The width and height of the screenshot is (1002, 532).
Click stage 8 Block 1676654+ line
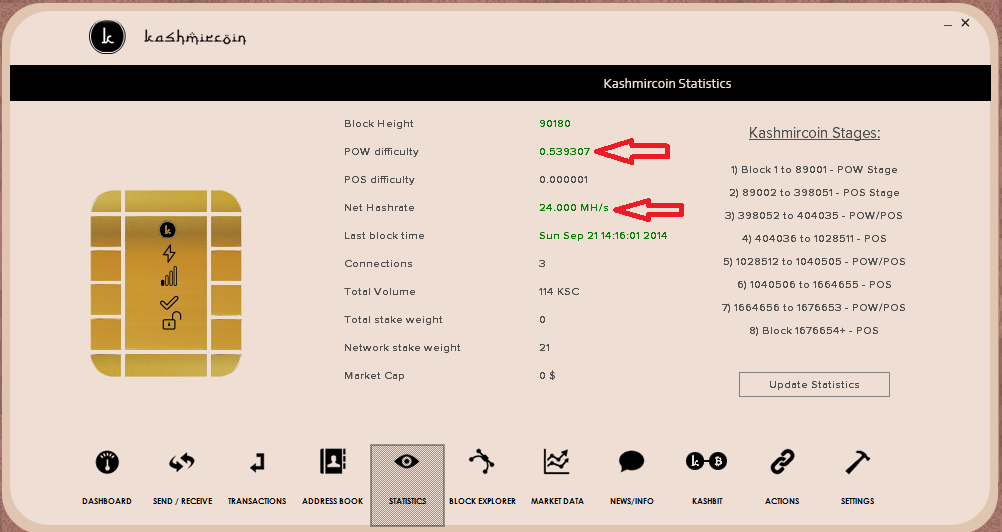click(x=814, y=331)
